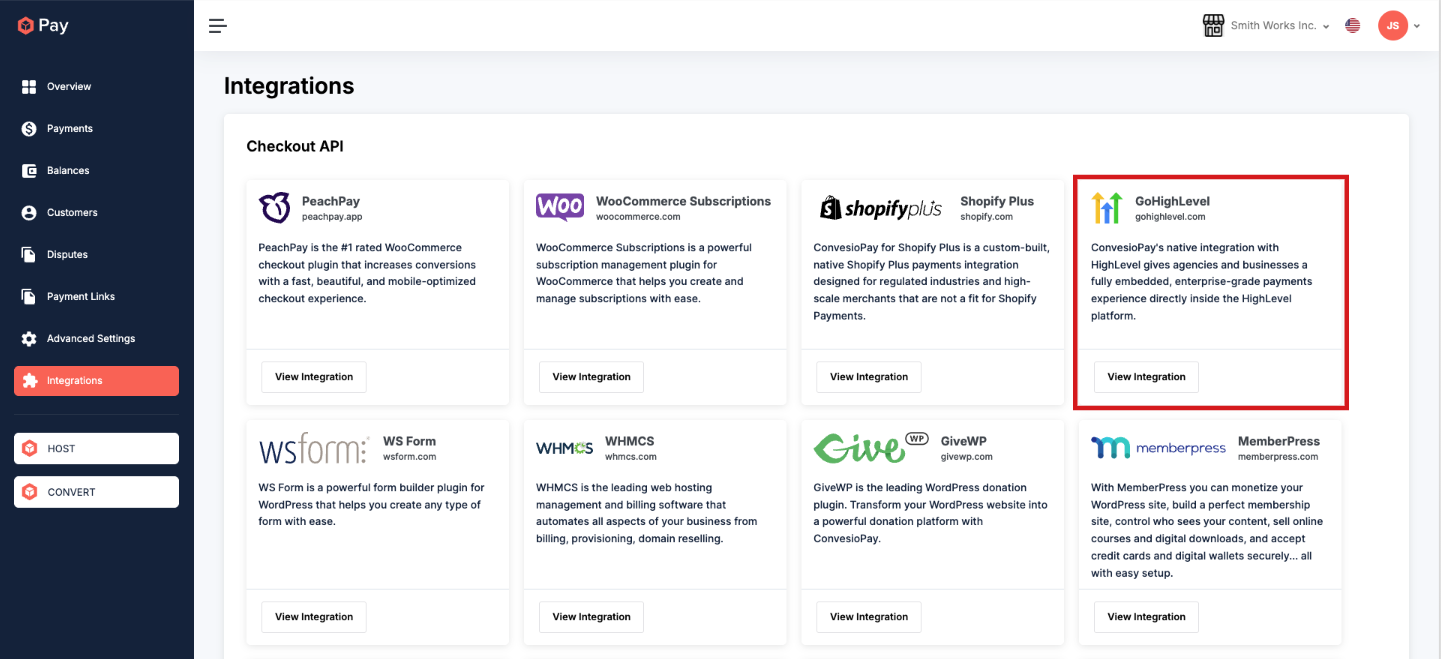Screen dimensions: 1441x659
Task: Click the HOST product button
Action: click(96, 449)
